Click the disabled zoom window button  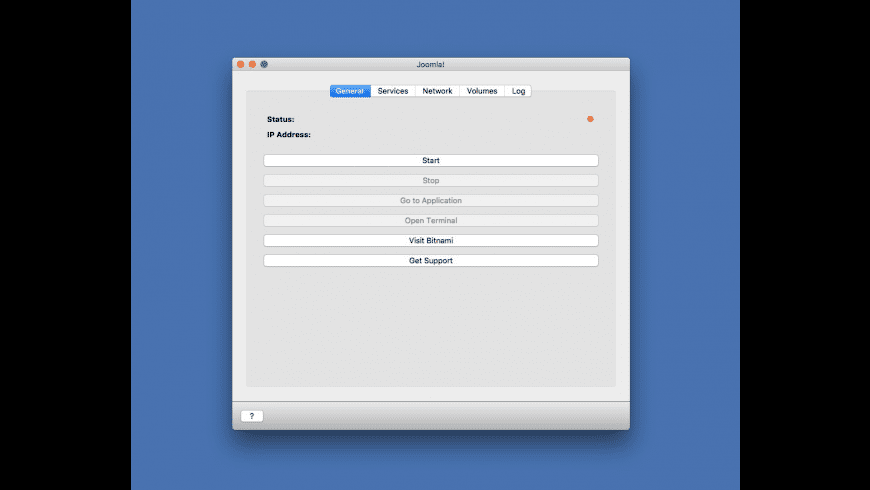(x=264, y=64)
